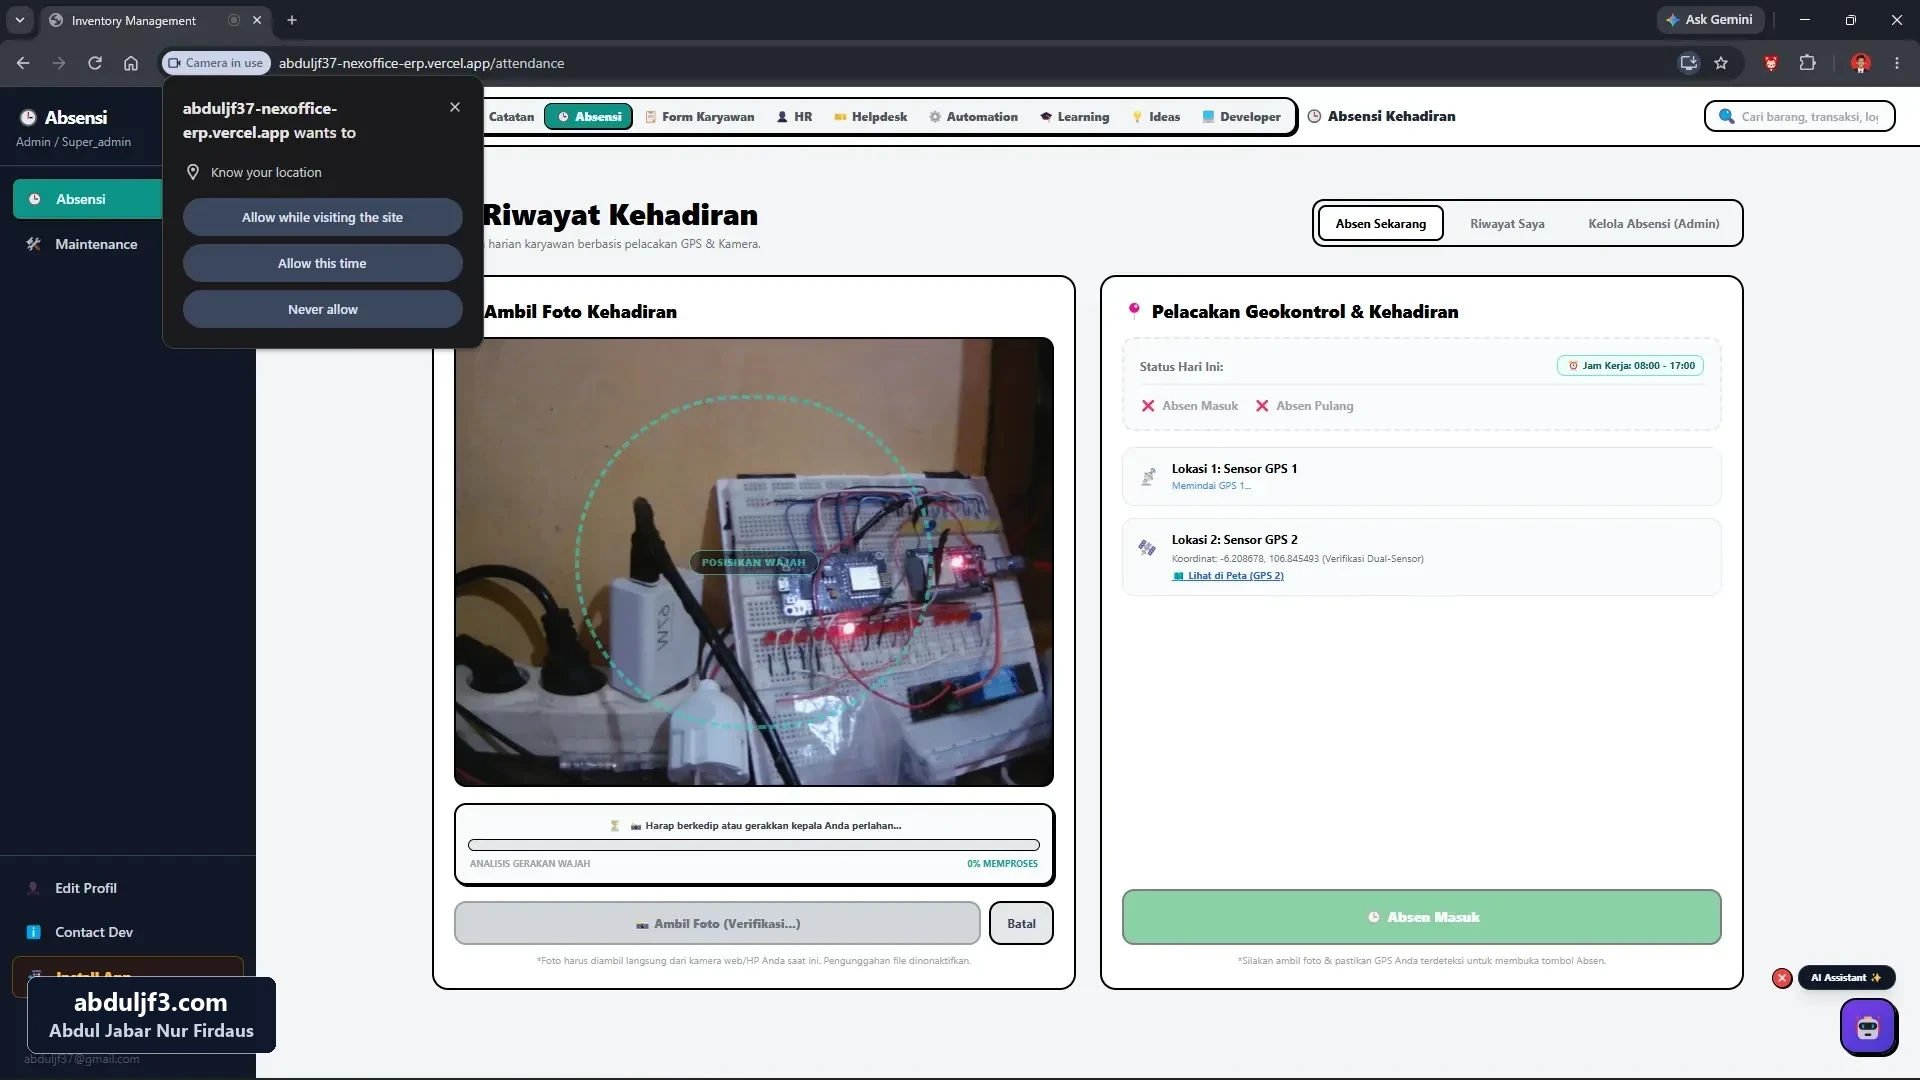
Task: Open the Helpdesk tab
Action: [870, 117]
